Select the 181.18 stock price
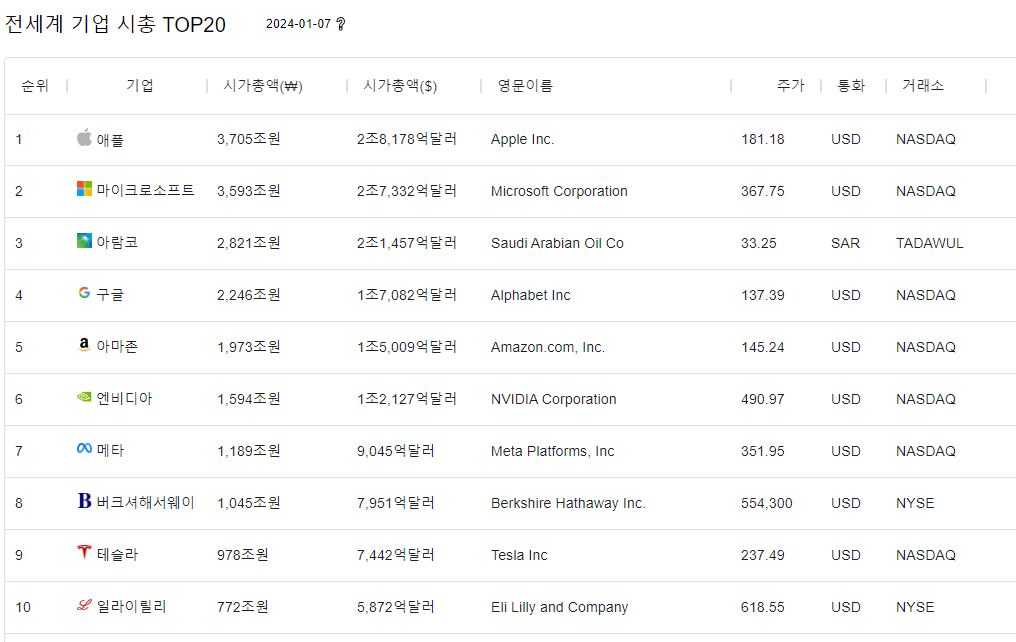1016x642 pixels. (763, 139)
